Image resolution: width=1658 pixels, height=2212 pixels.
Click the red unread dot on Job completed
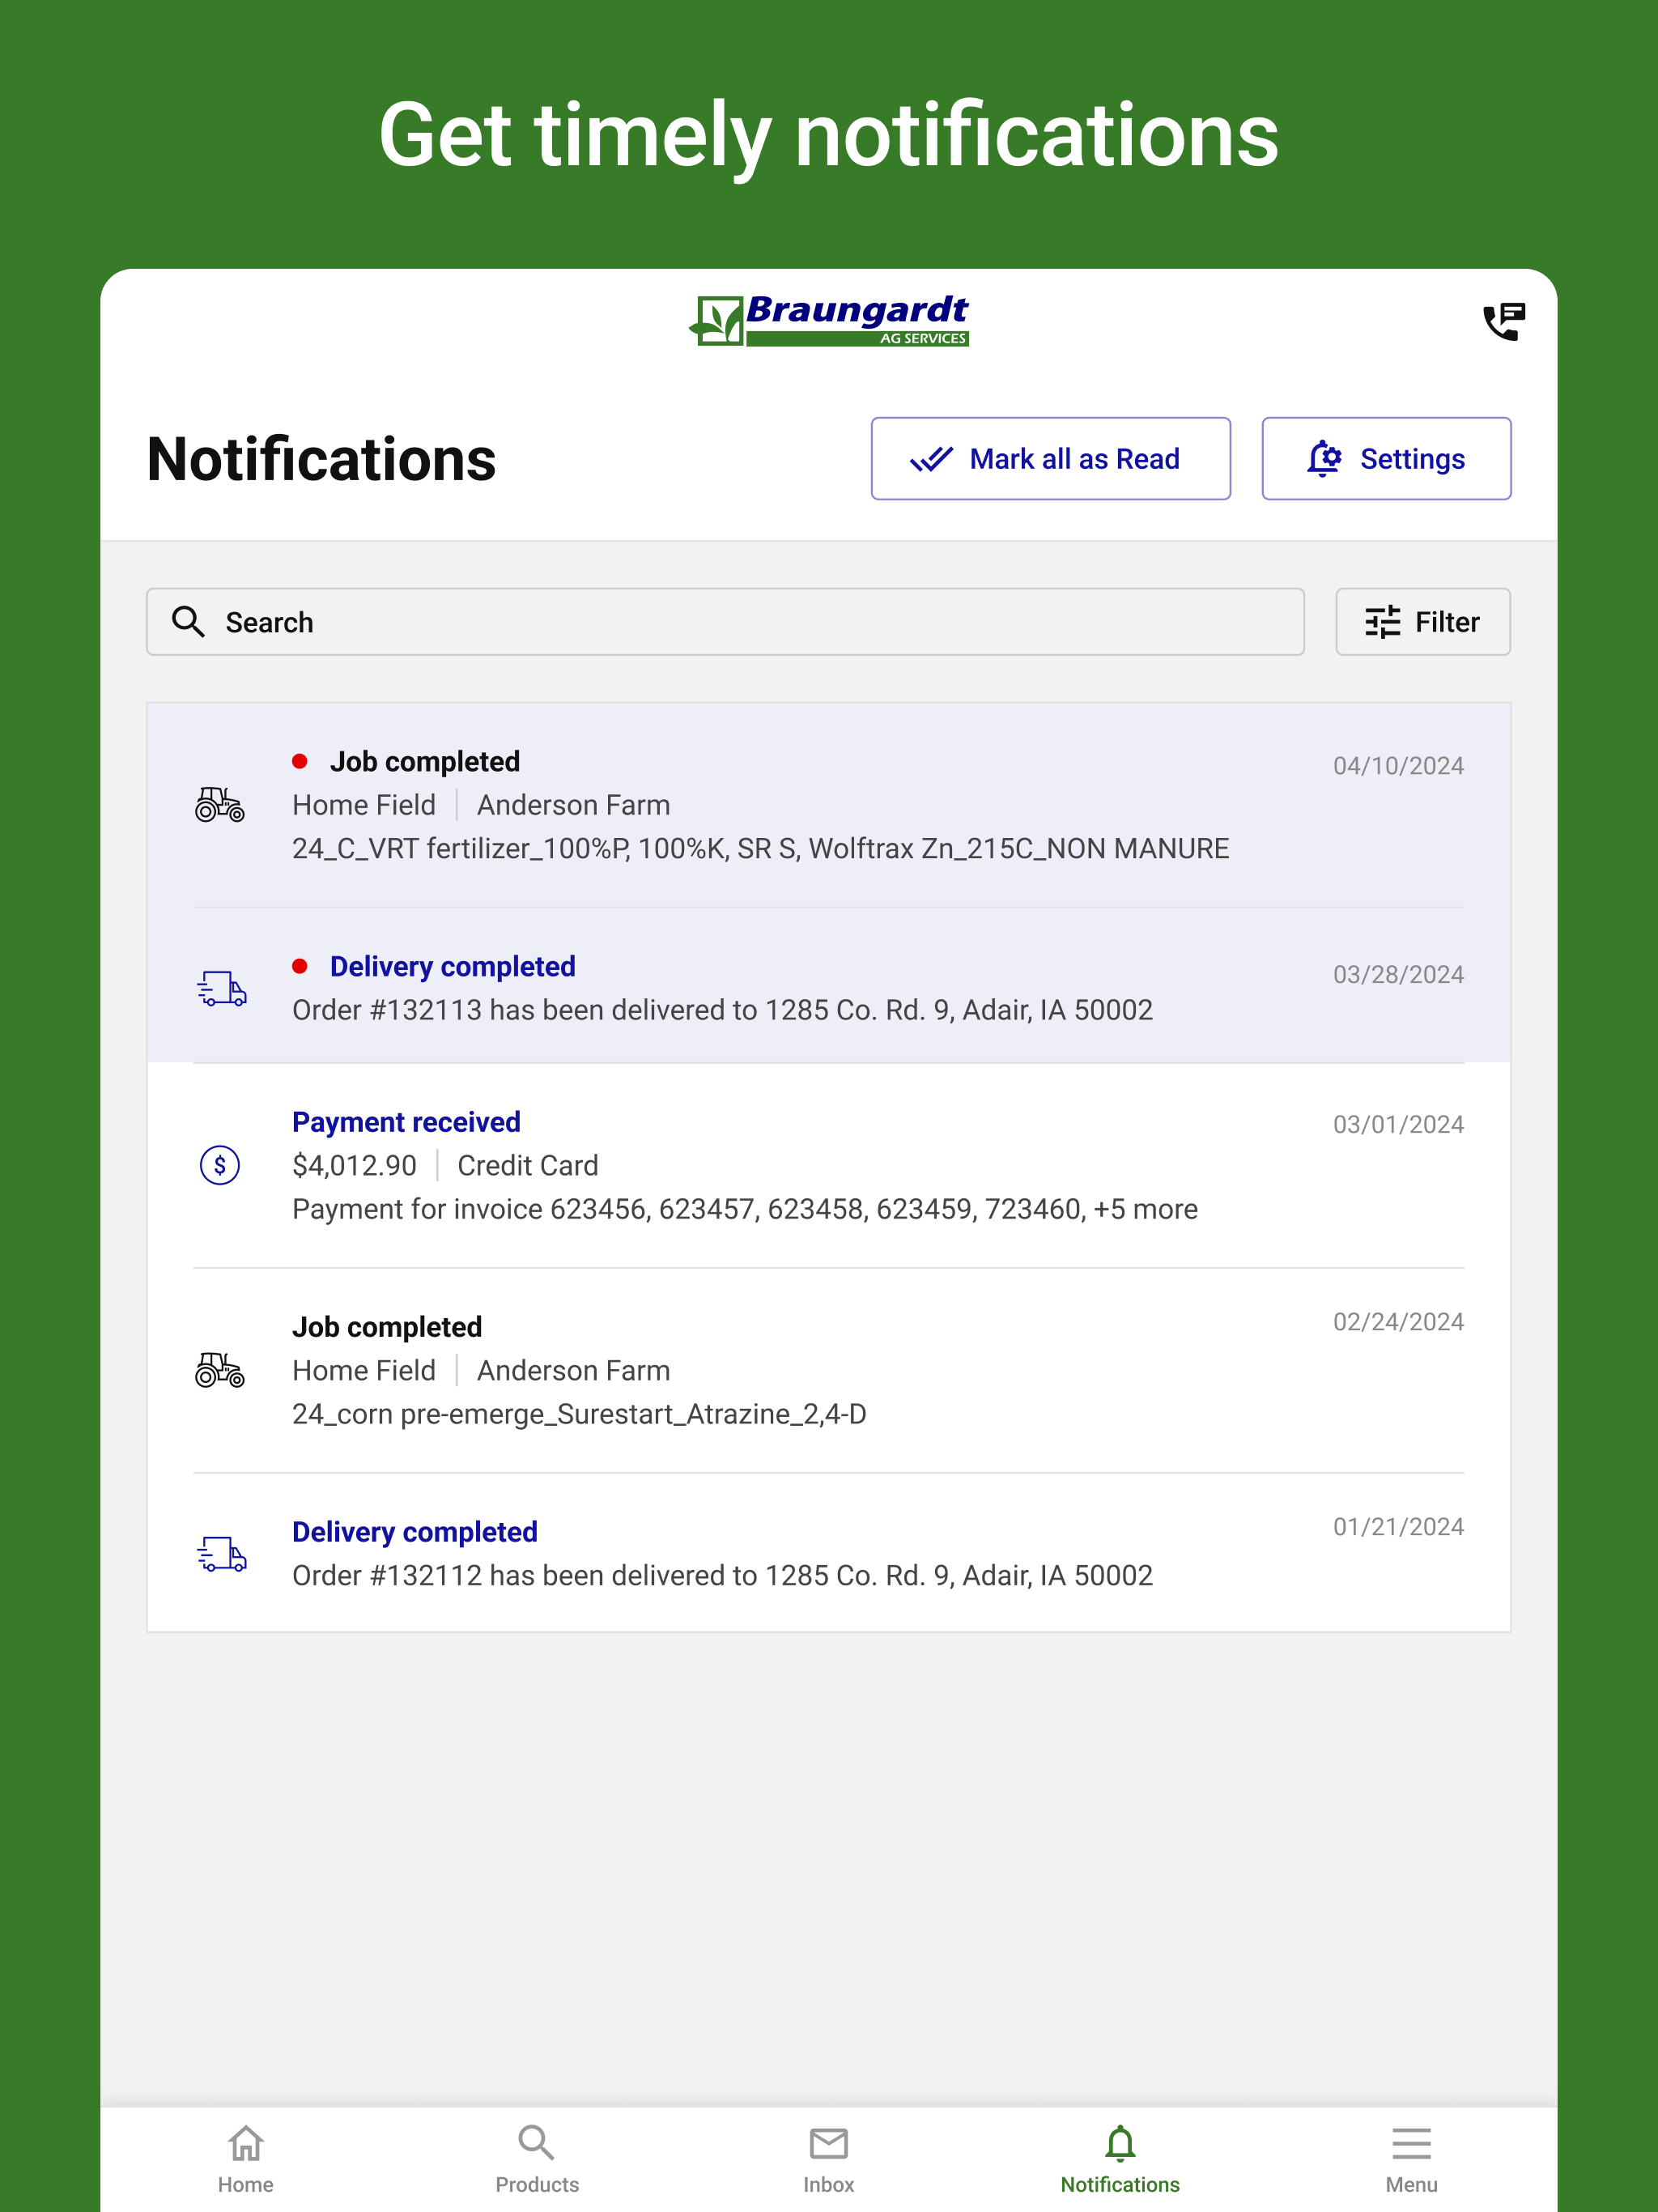(x=300, y=762)
